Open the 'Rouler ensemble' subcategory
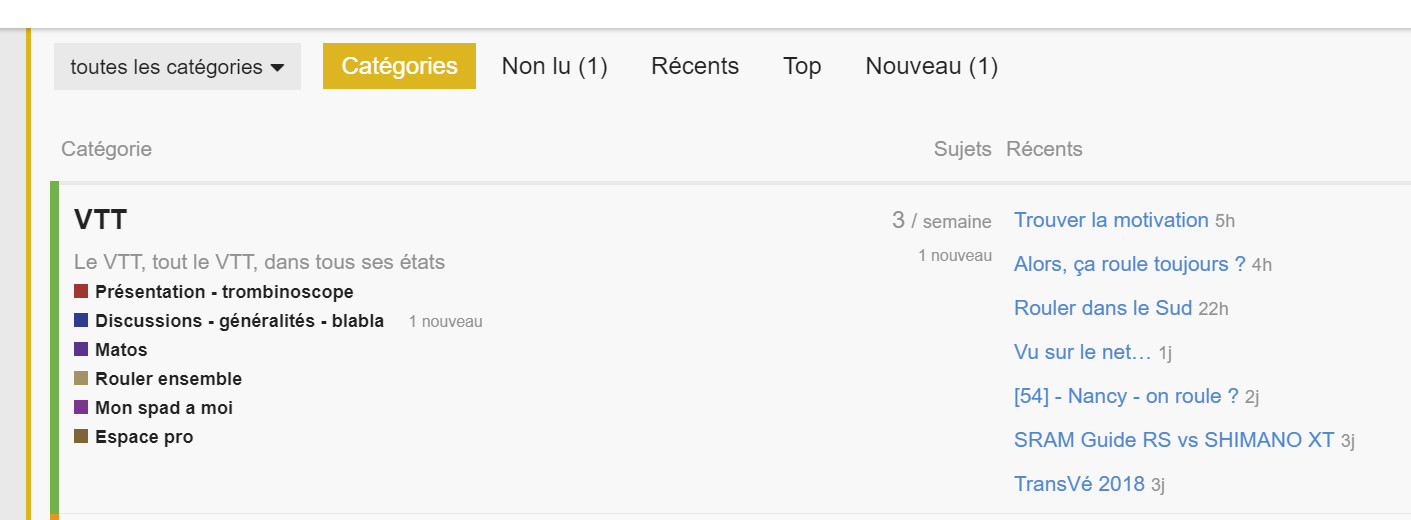1411x520 pixels. (x=168, y=379)
